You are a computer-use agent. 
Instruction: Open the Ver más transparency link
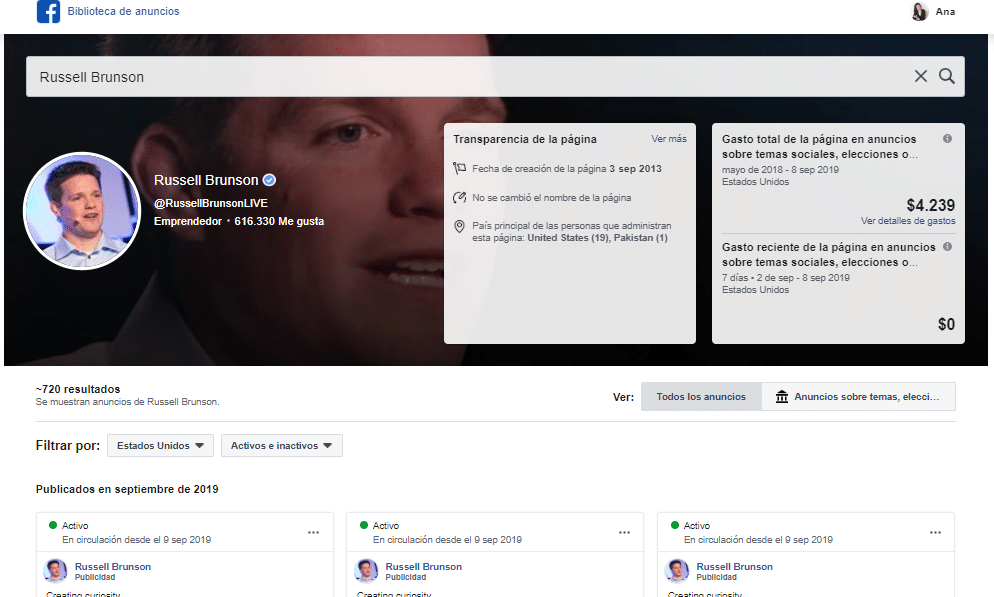tap(669, 139)
